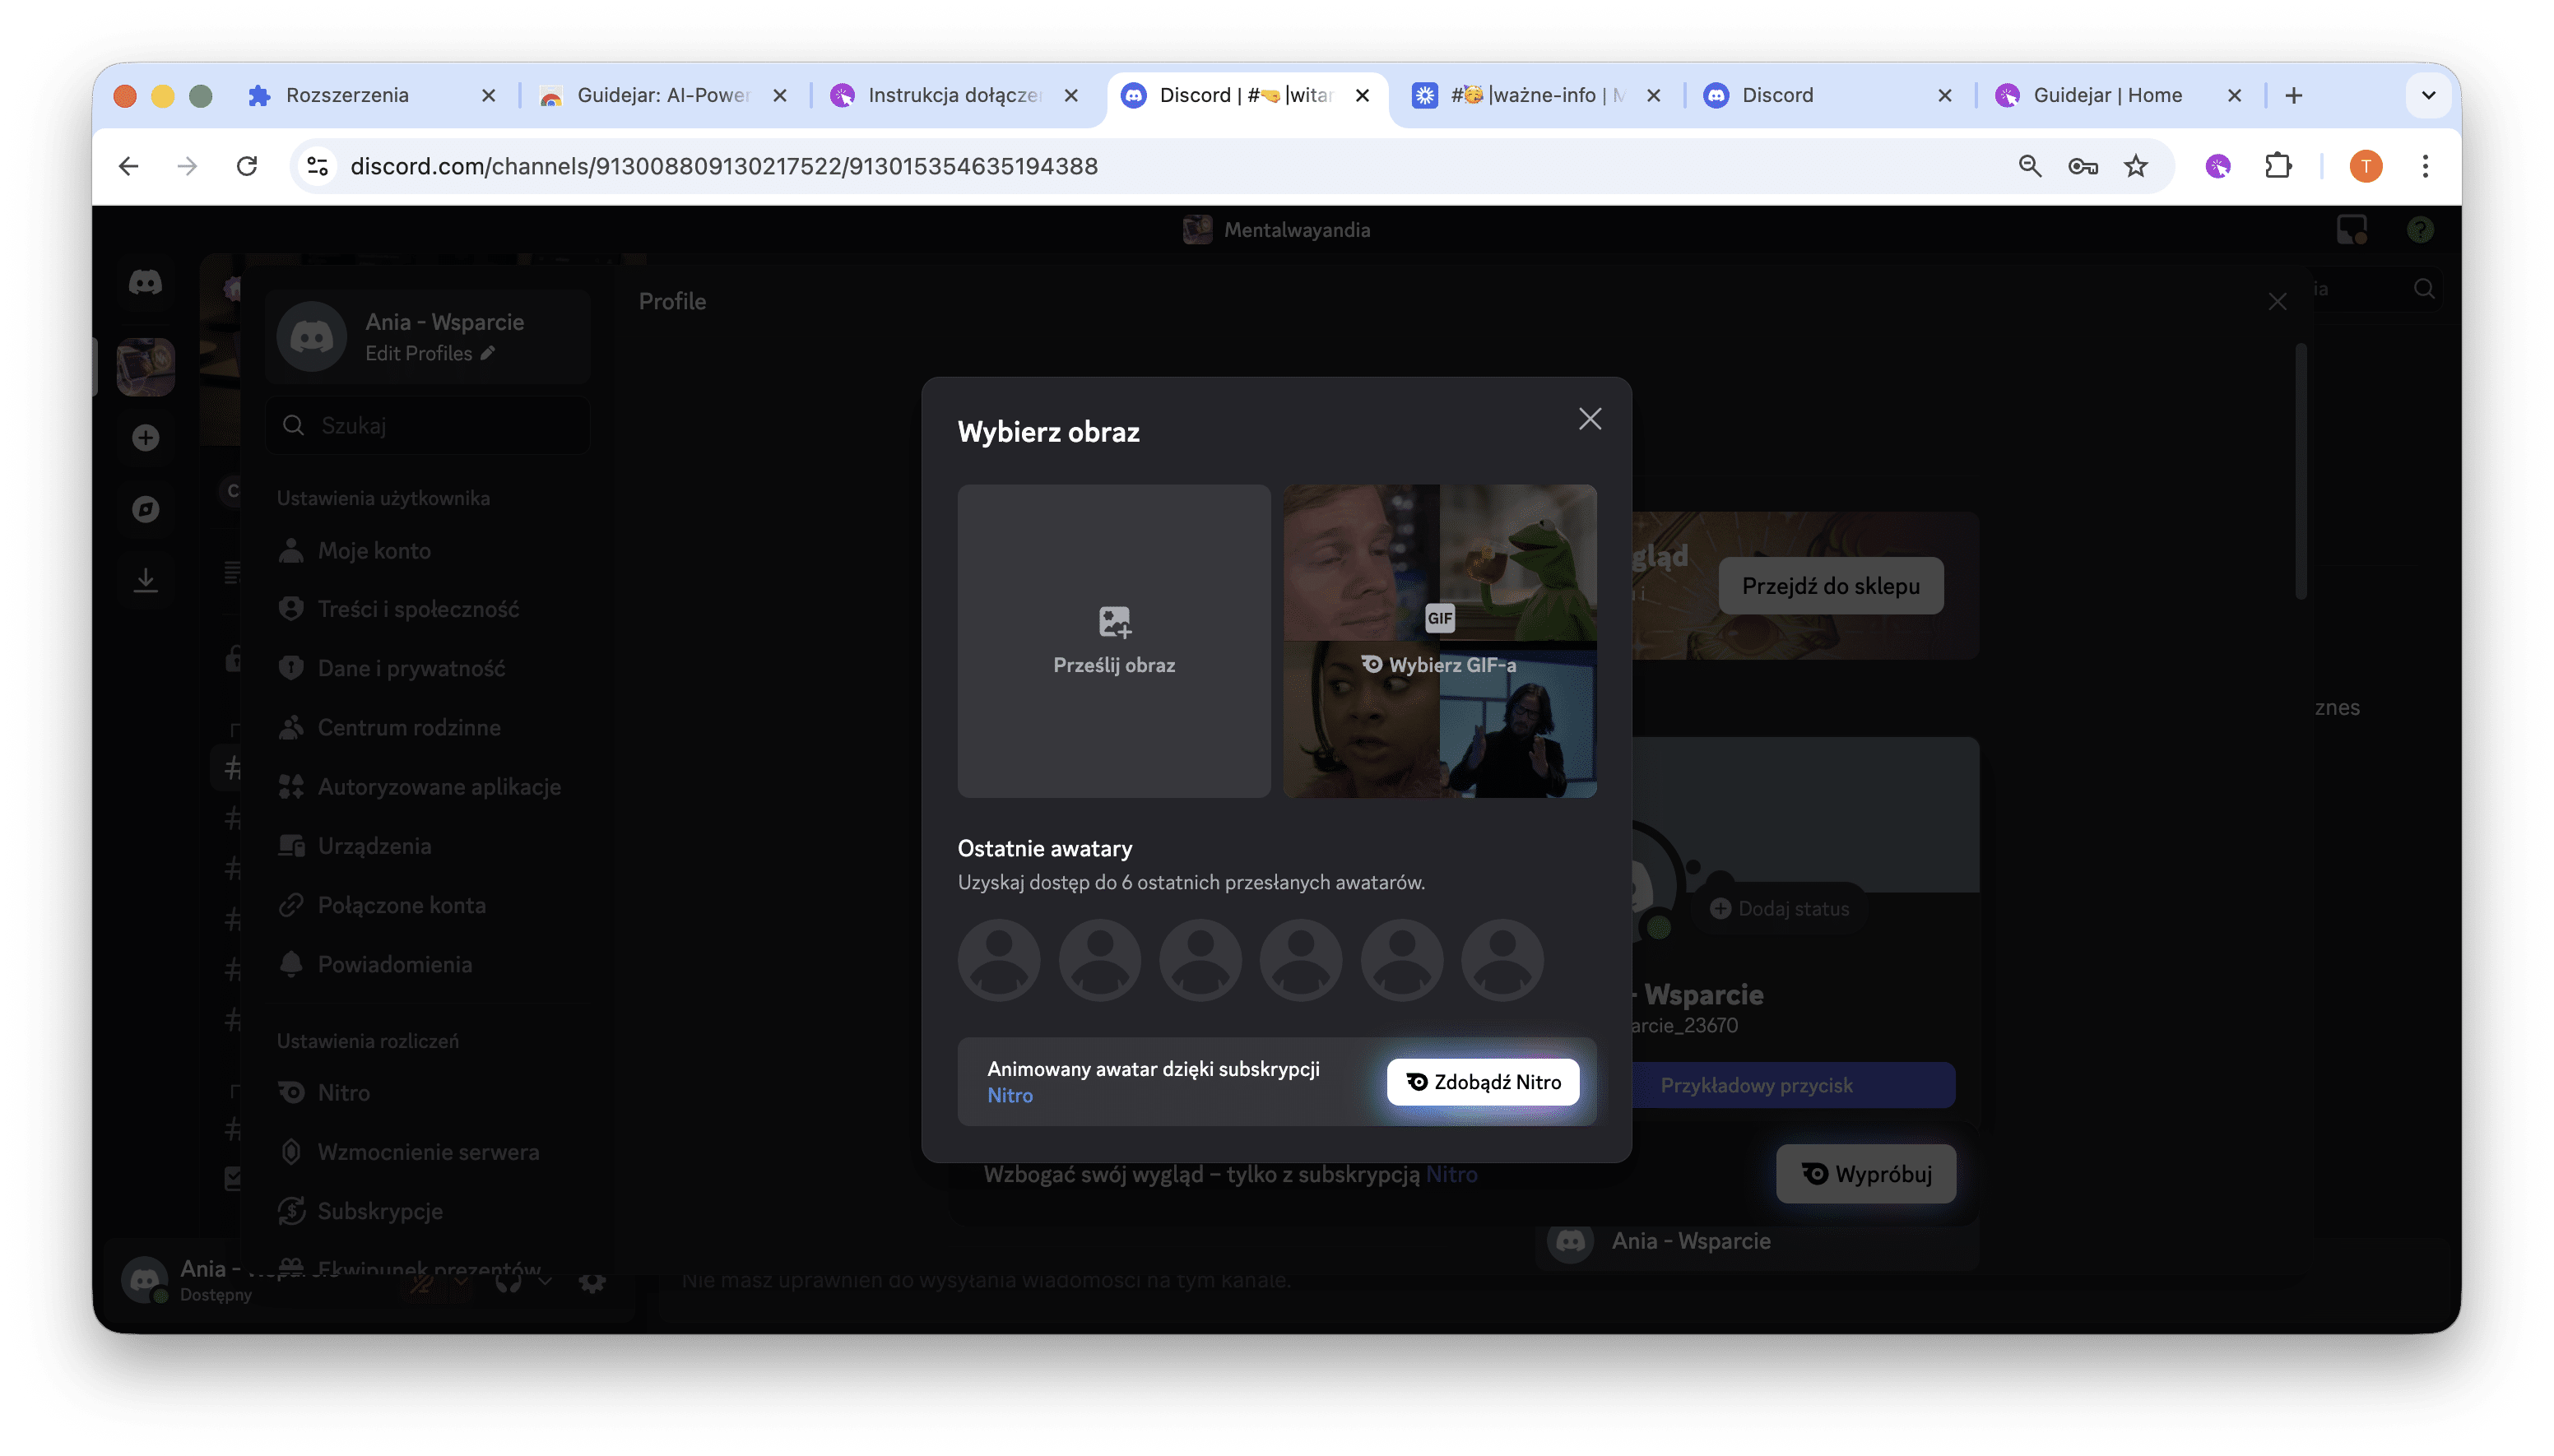This screenshot has width=2554, height=1456.
Task: Click the Zdobądź Nitro button
Action: point(1482,1082)
